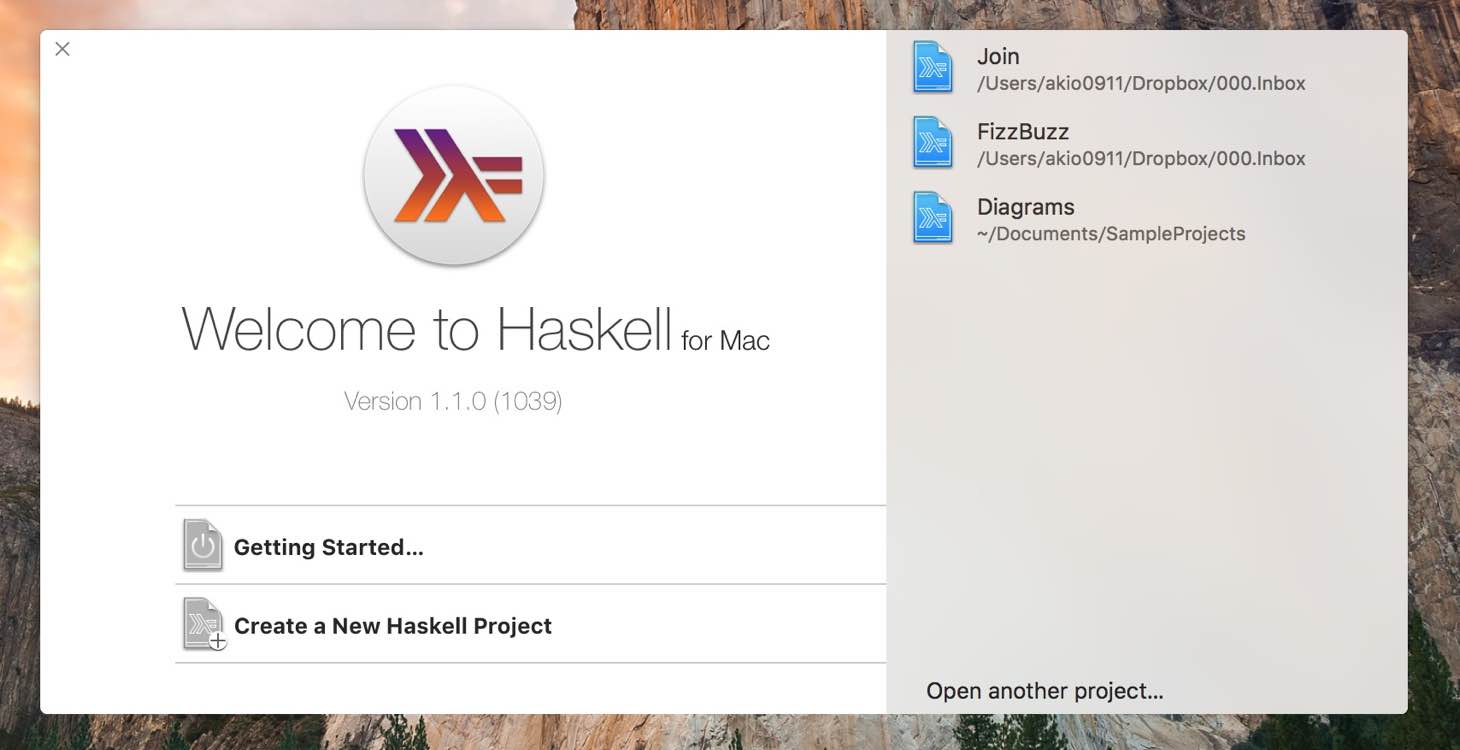Click the FizzBuzz project file icon
The image size is (1460, 750).
click(933, 142)
